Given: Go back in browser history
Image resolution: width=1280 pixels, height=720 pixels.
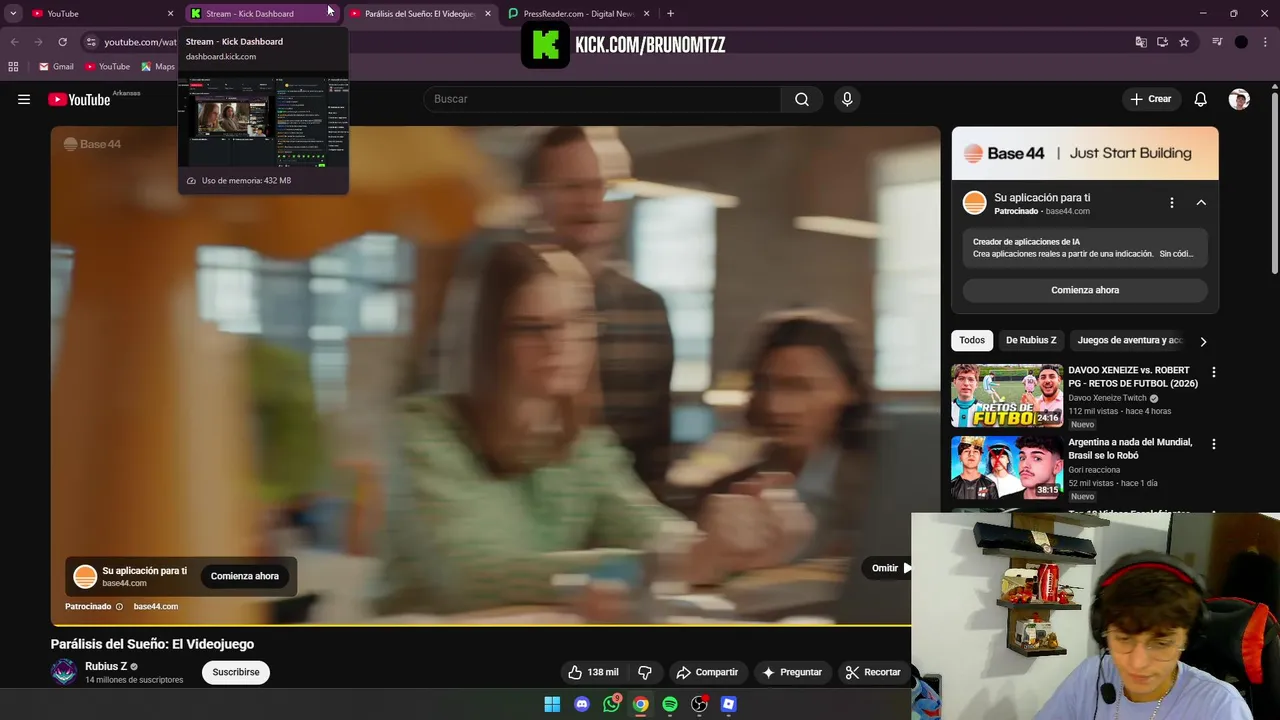Looking at the screenshot, I should tap(14, 42).
